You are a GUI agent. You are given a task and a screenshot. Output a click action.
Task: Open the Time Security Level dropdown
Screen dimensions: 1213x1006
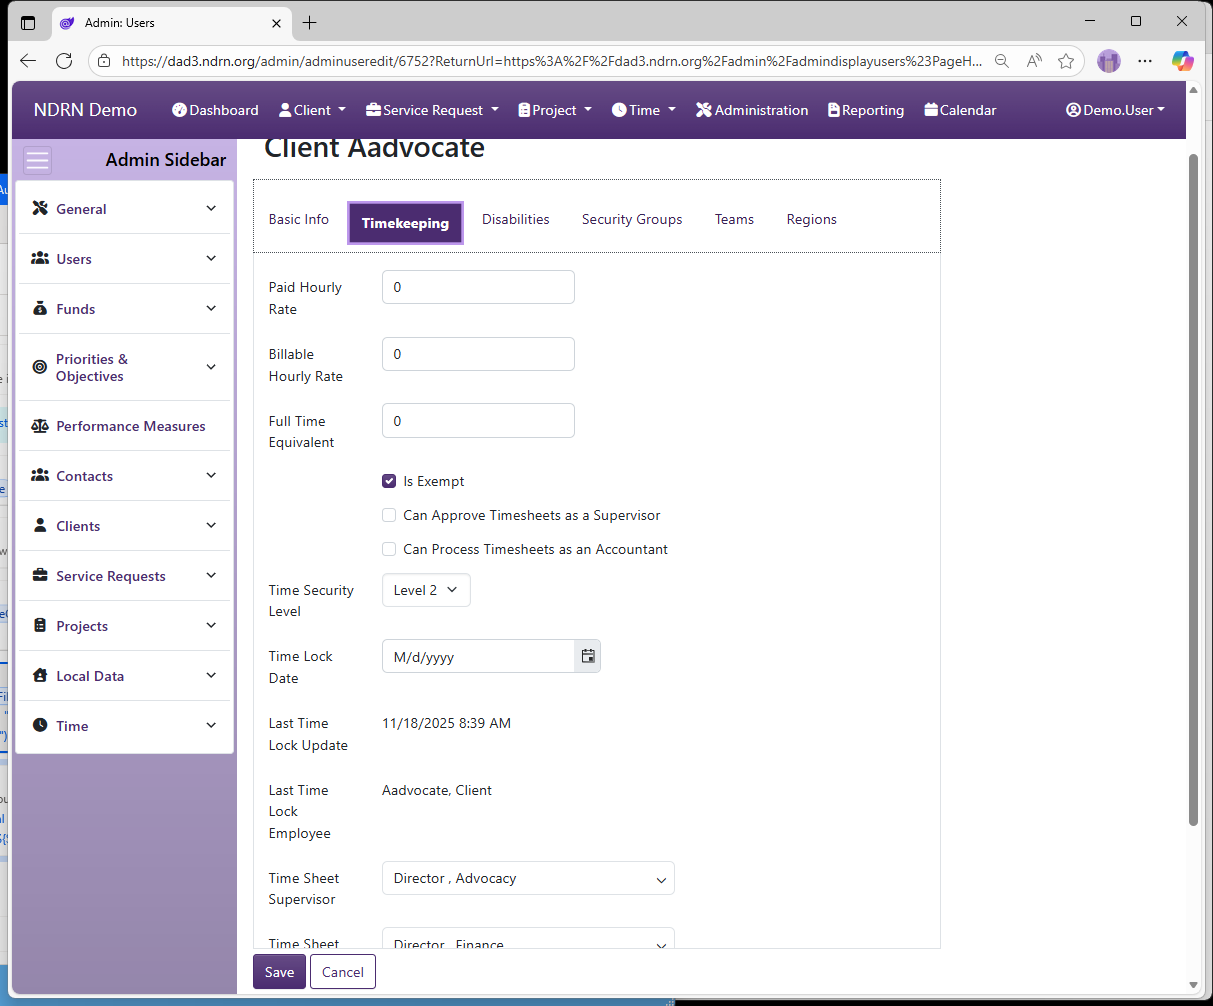click(x=426, y=590)
